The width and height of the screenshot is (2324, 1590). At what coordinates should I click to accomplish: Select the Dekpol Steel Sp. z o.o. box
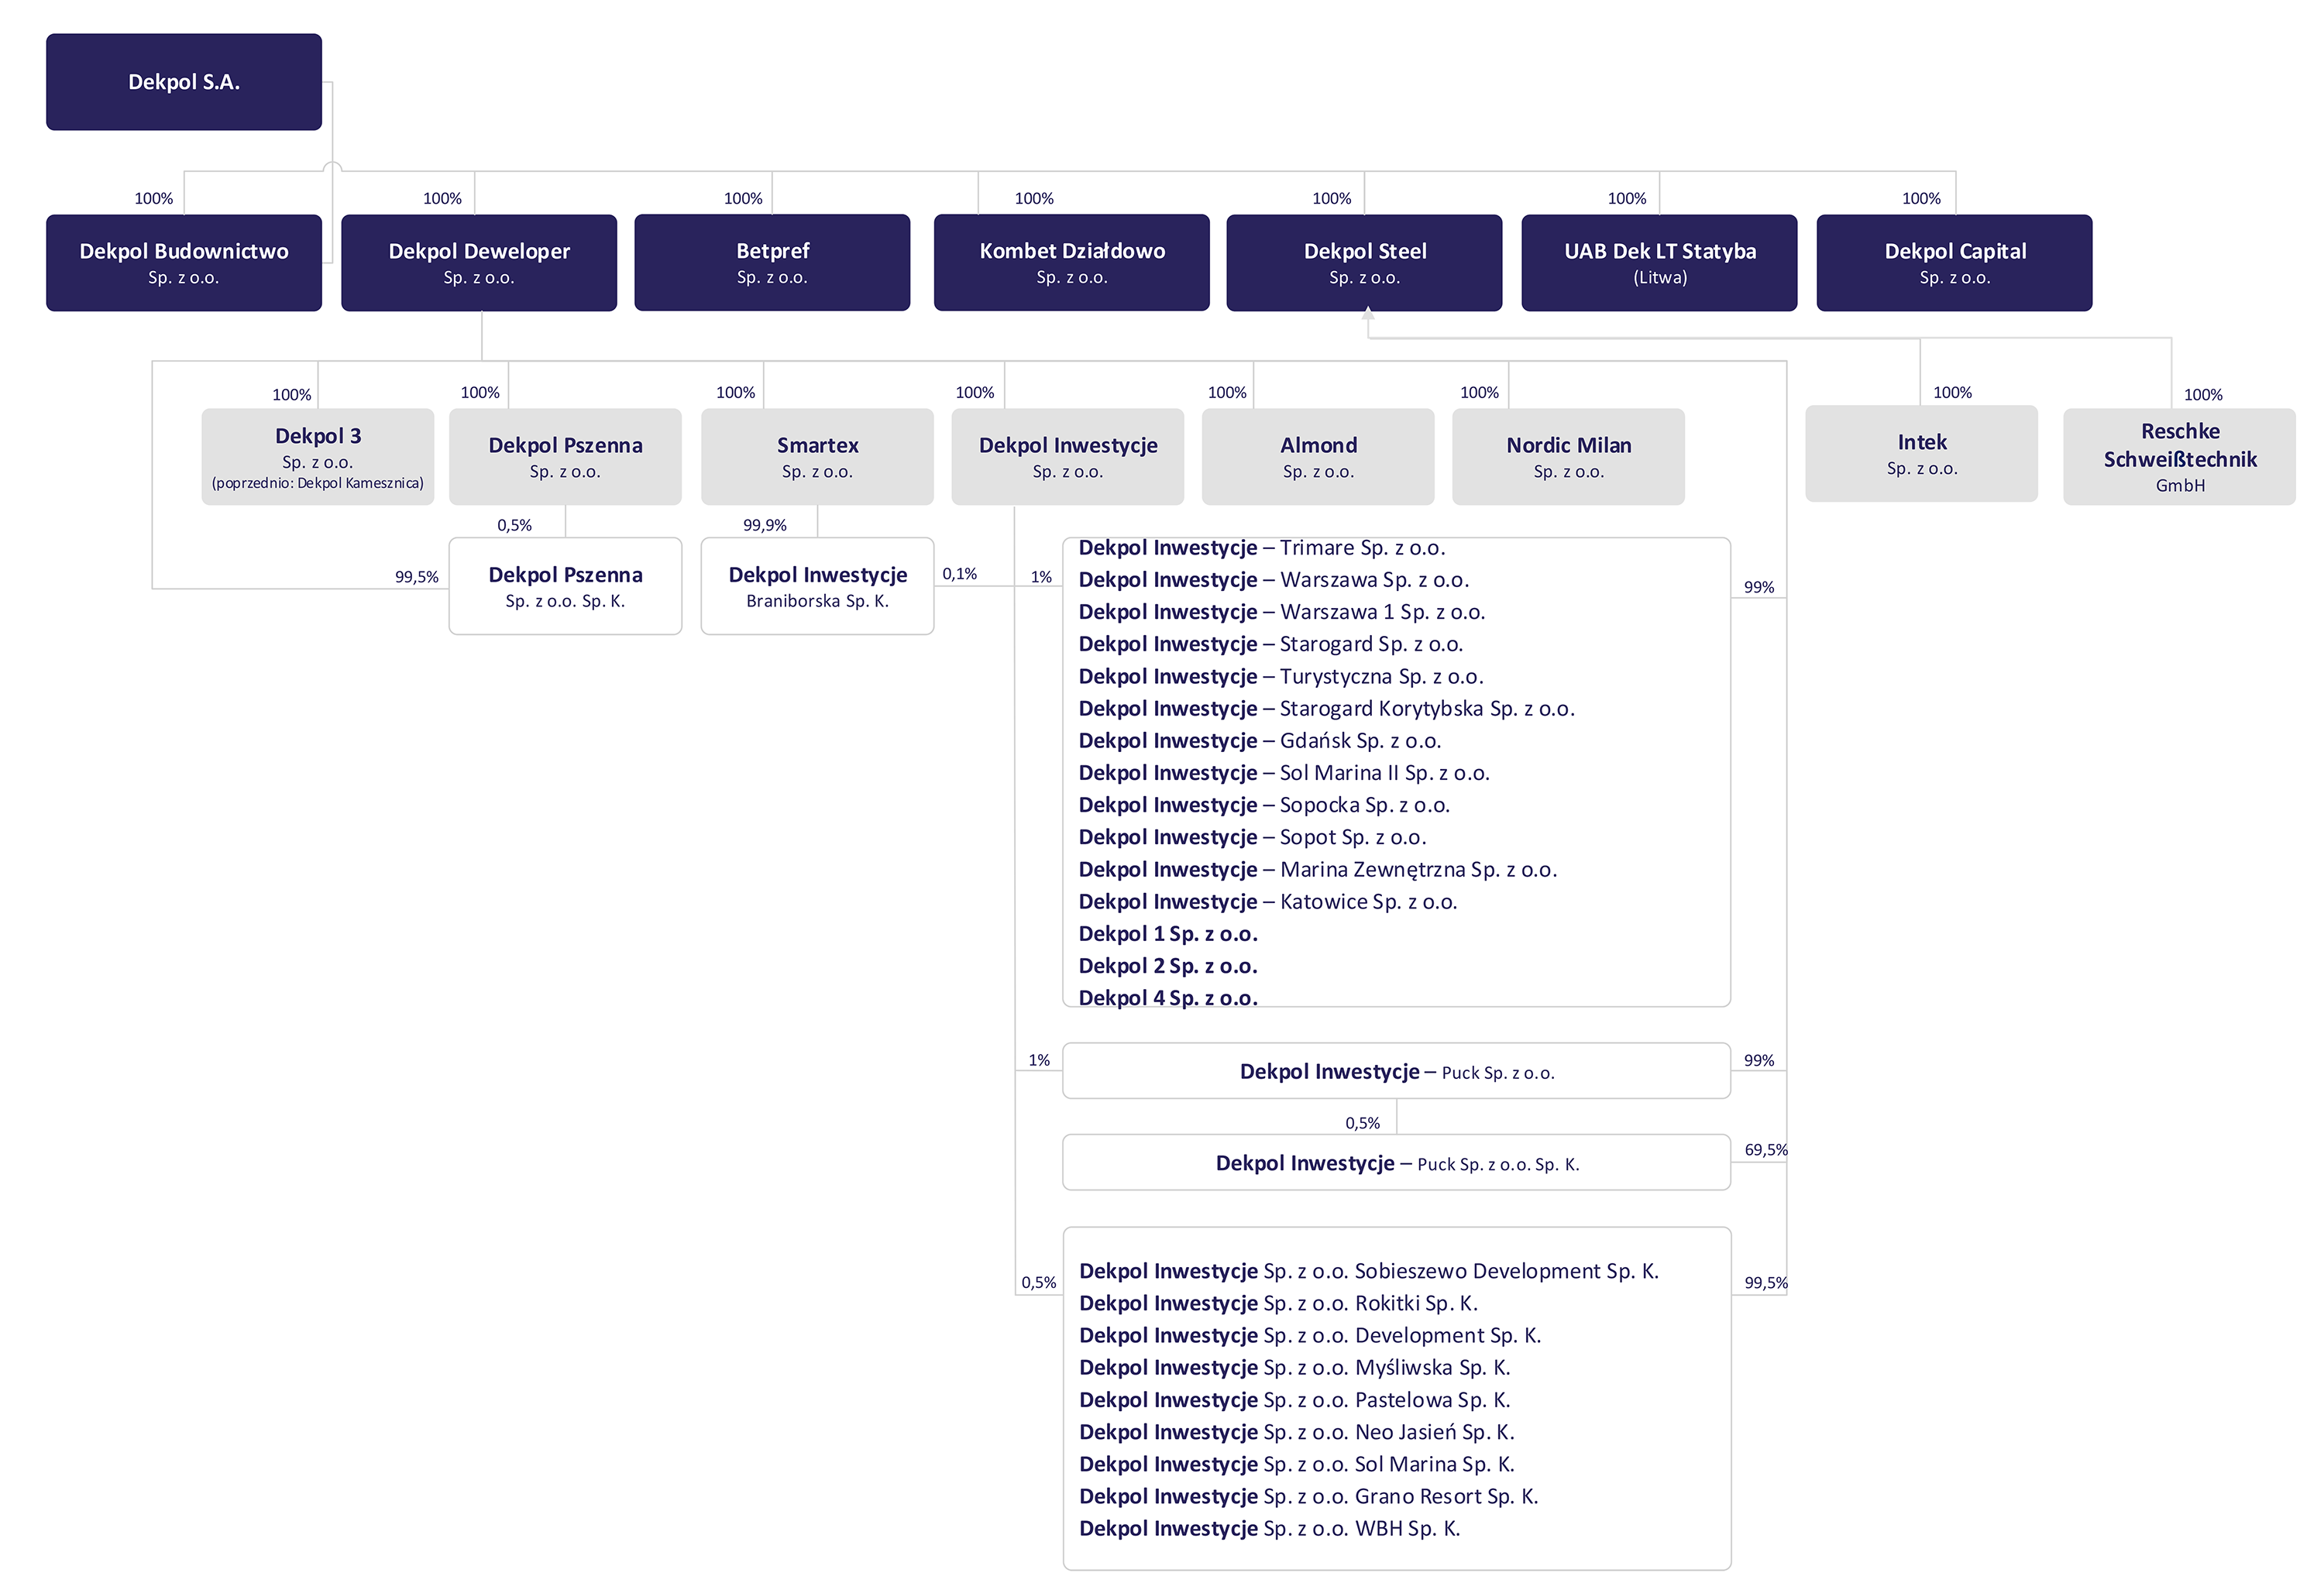1364,263
